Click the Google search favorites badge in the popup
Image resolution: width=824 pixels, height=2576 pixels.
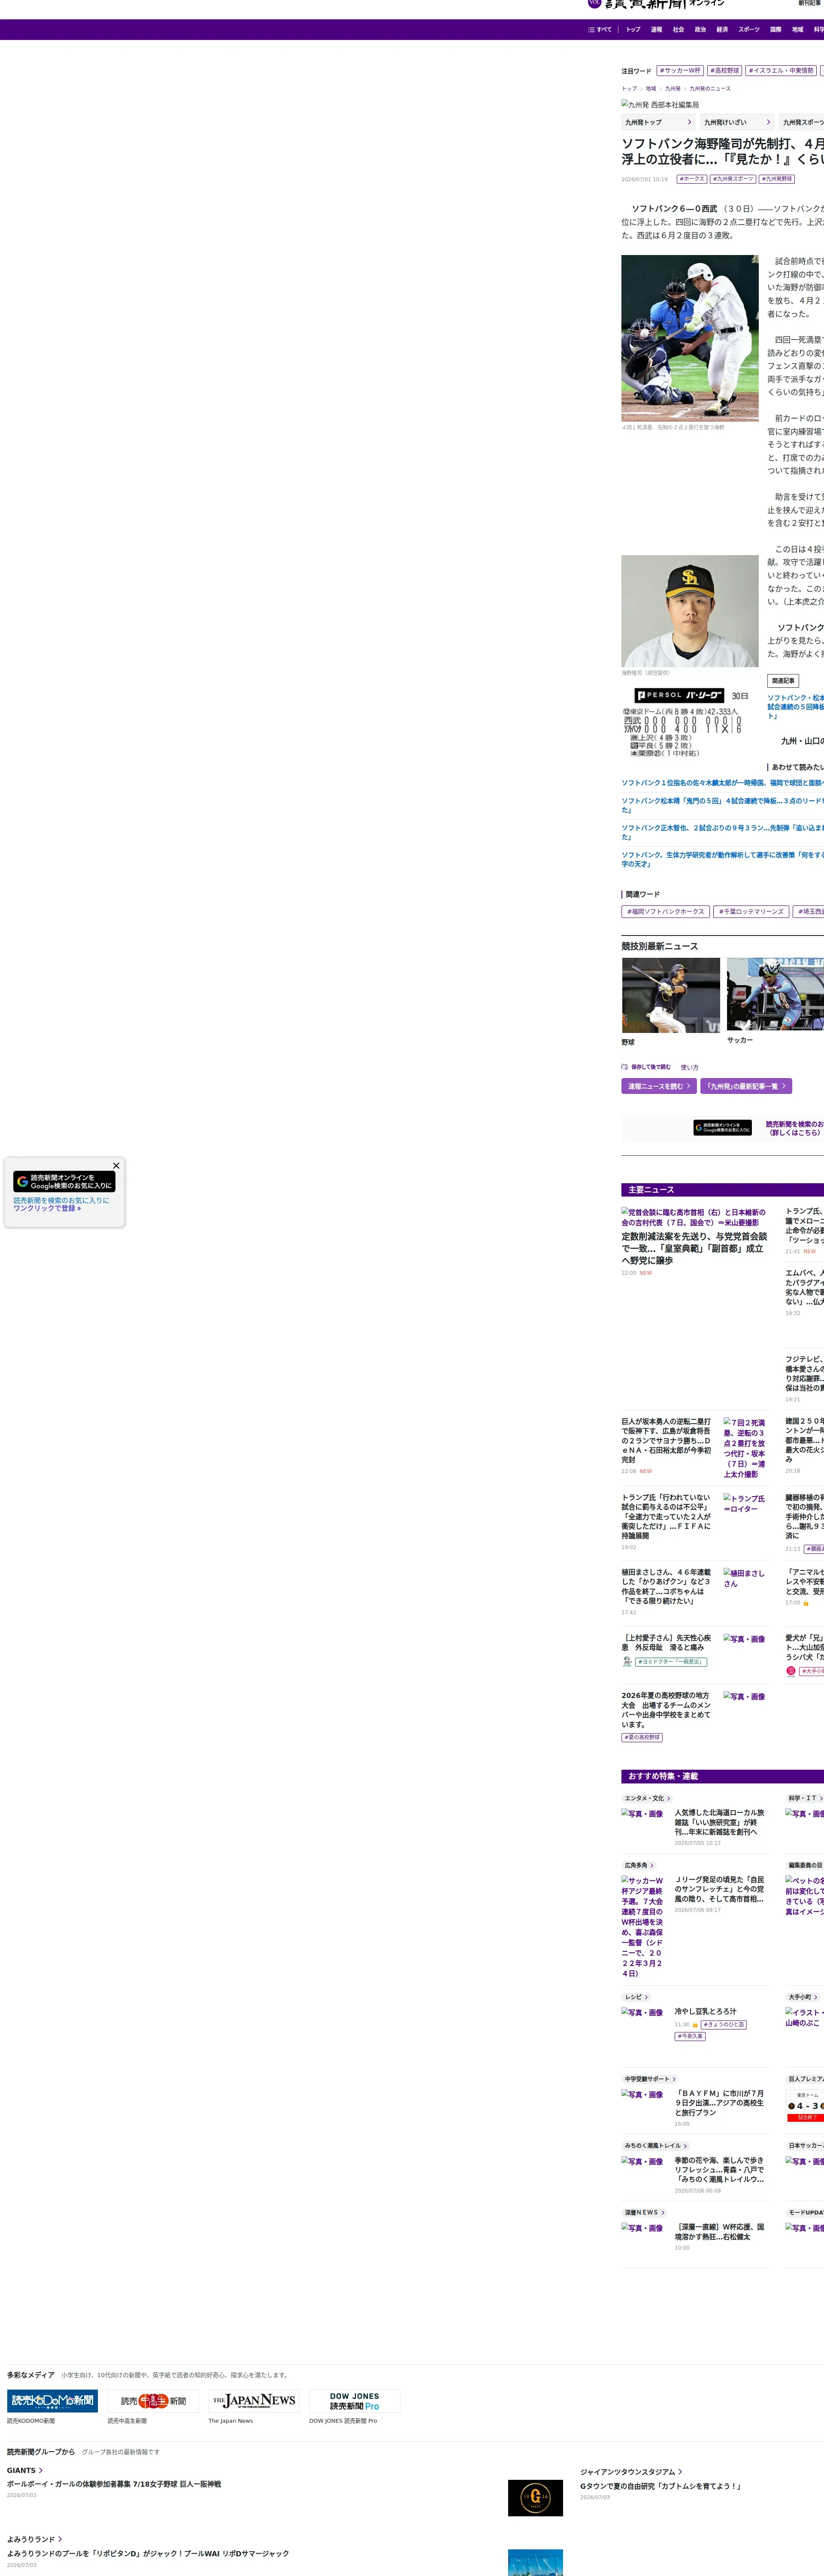coord(65,1181)
